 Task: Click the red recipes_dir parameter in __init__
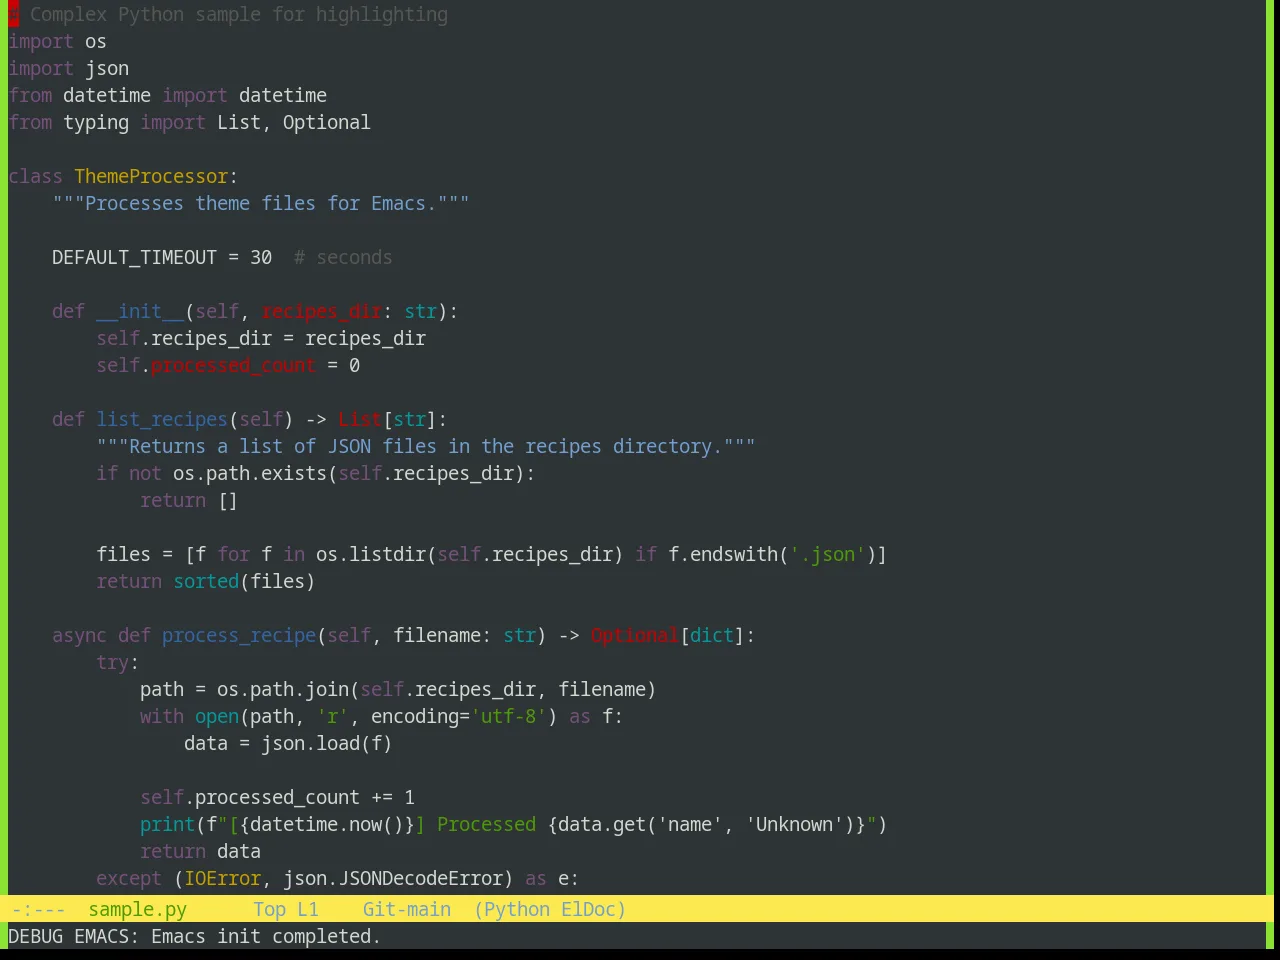(x=321, y=311)
